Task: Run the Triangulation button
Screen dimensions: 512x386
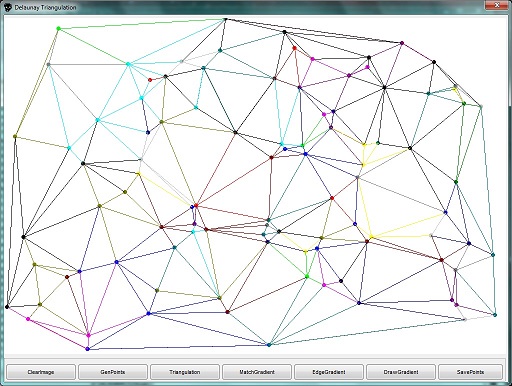Action: tap(185, 372)
